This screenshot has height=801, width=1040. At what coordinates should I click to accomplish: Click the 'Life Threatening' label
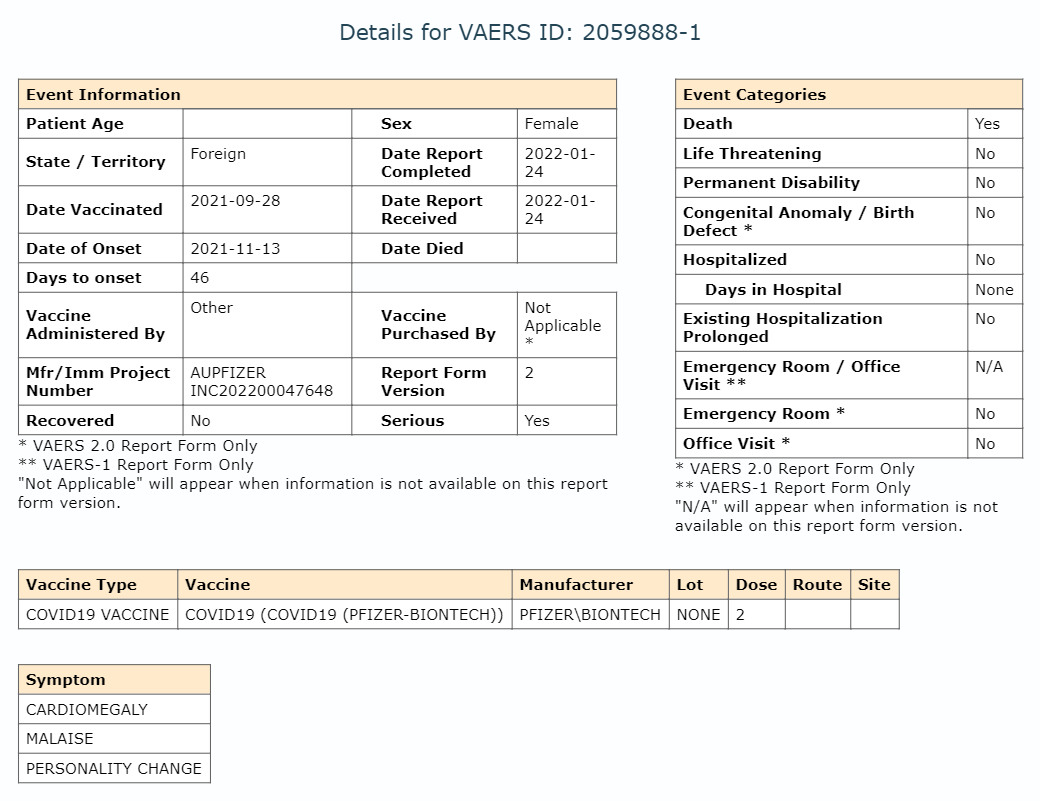tap(752, 154)
